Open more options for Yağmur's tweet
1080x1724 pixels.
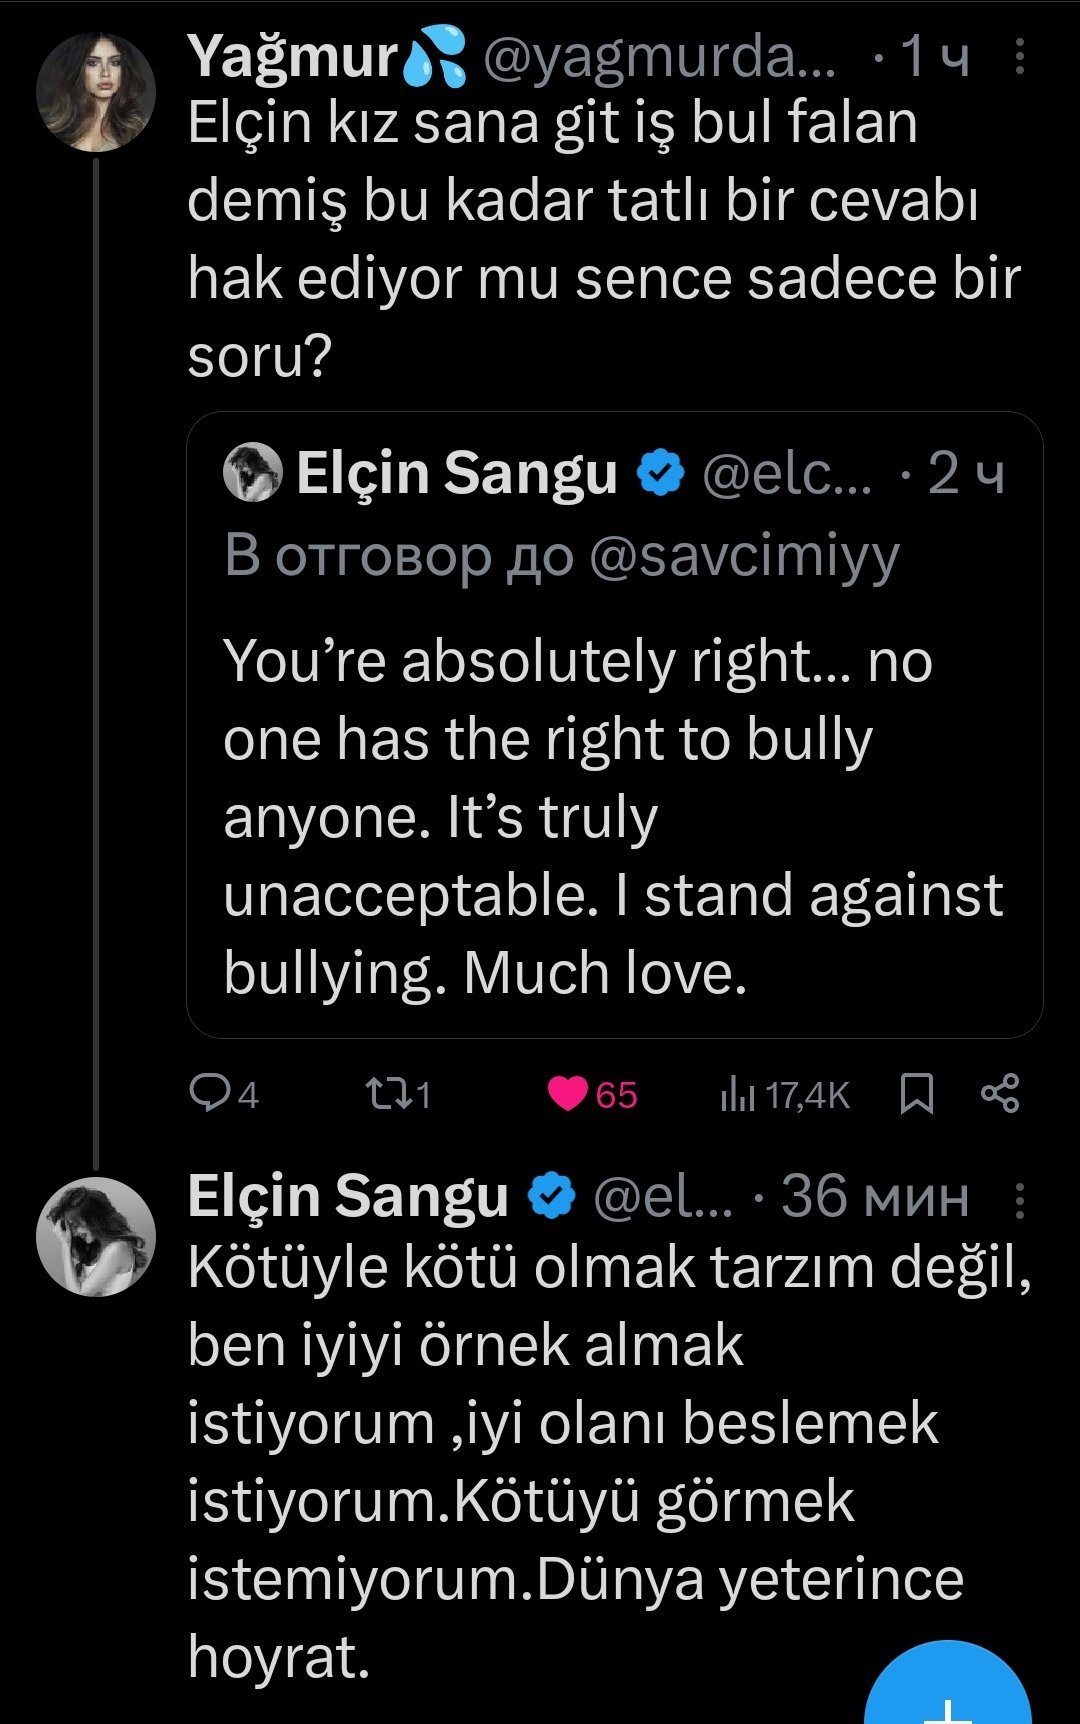click(x=1019, y=58)
